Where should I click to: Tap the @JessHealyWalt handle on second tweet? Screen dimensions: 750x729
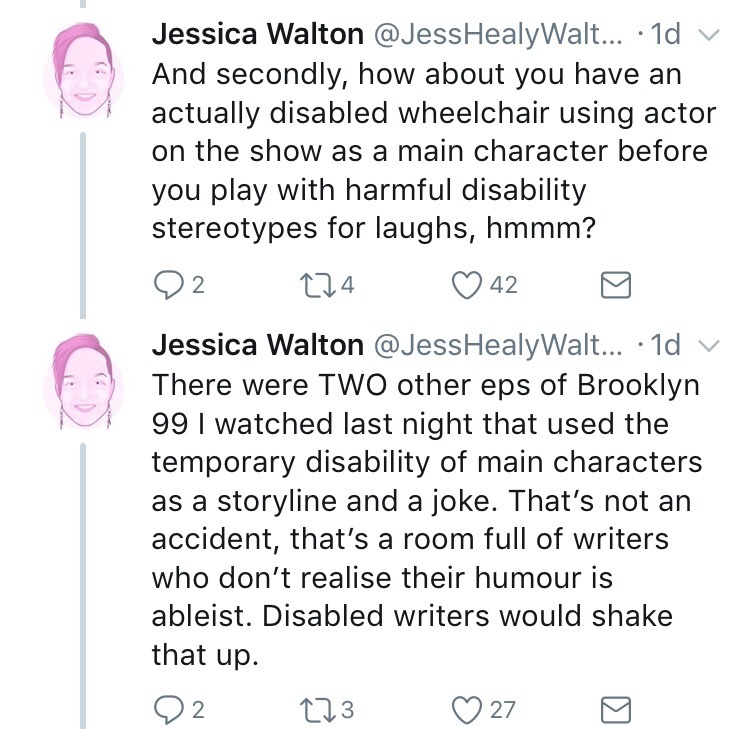[499, 345]
